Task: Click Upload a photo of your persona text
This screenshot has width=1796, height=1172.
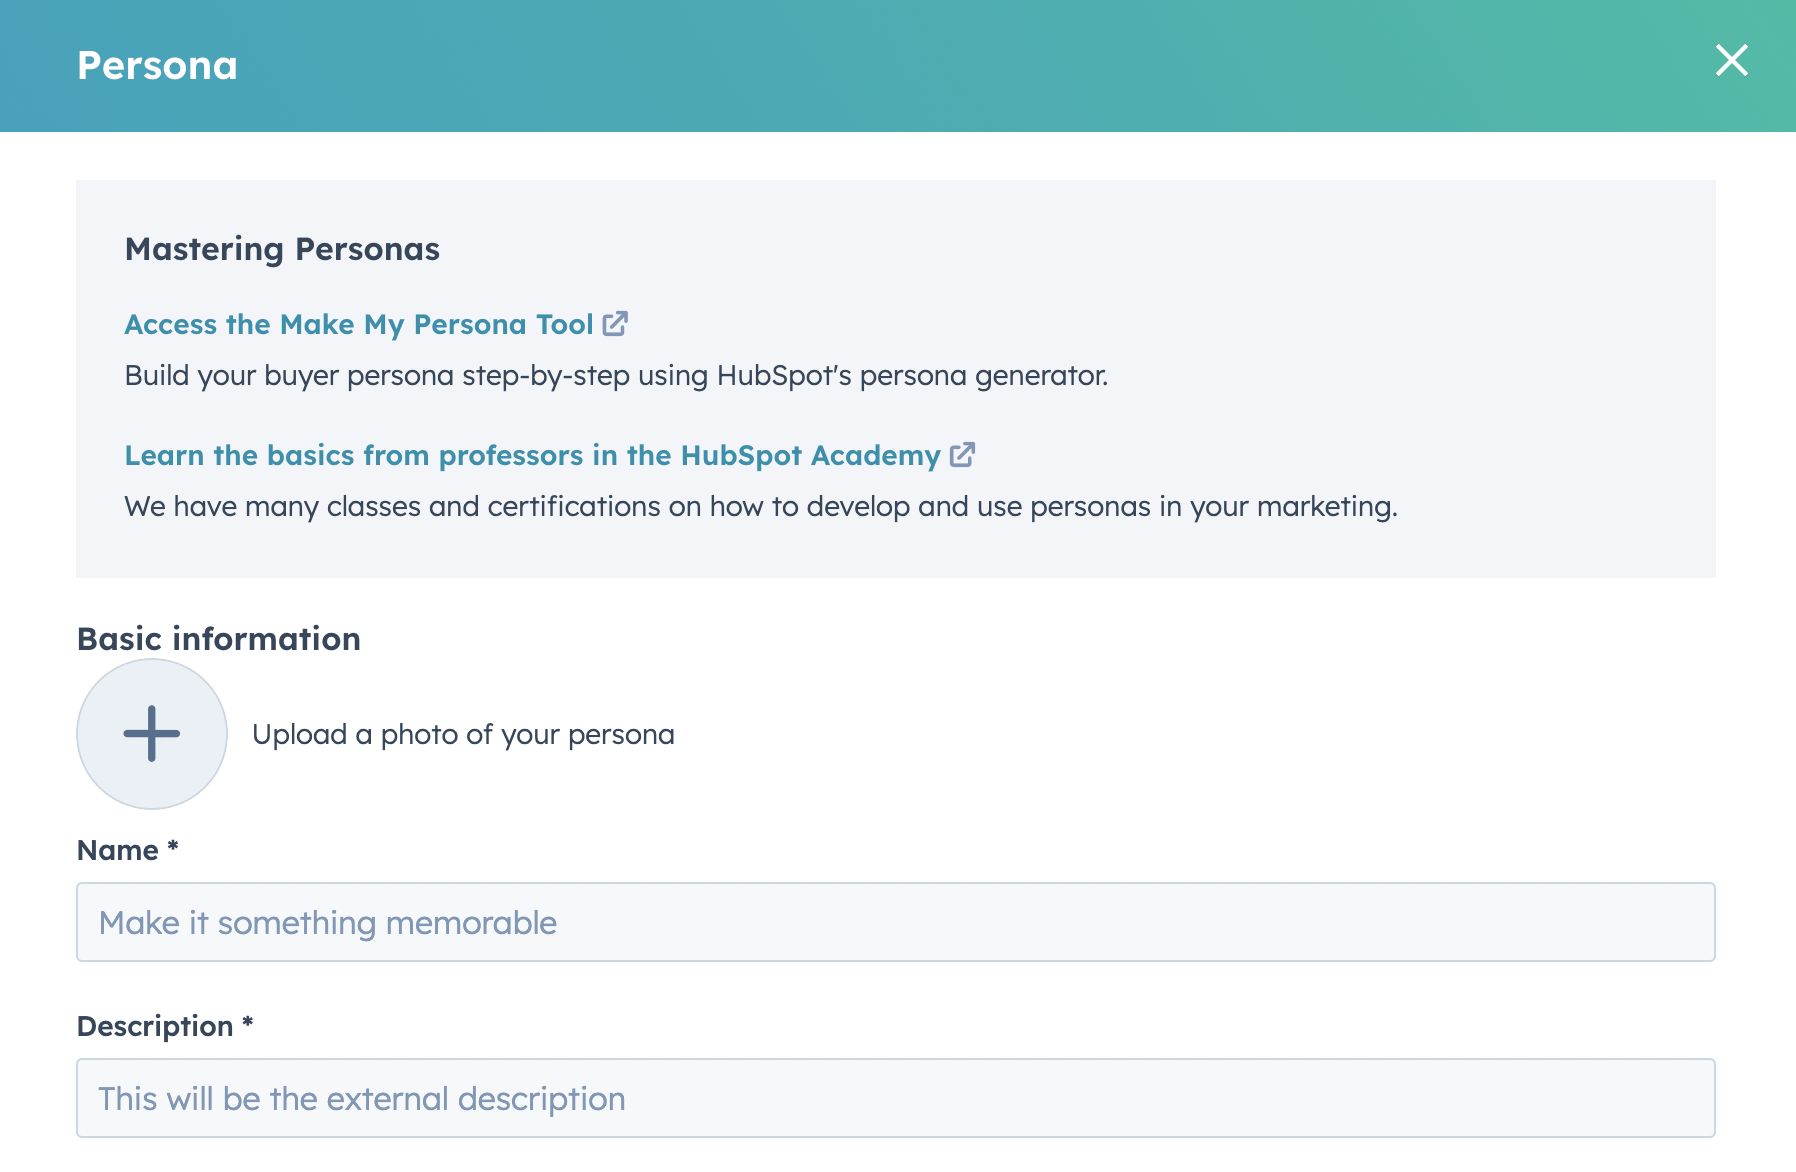Action: click(x=464, y=733)
